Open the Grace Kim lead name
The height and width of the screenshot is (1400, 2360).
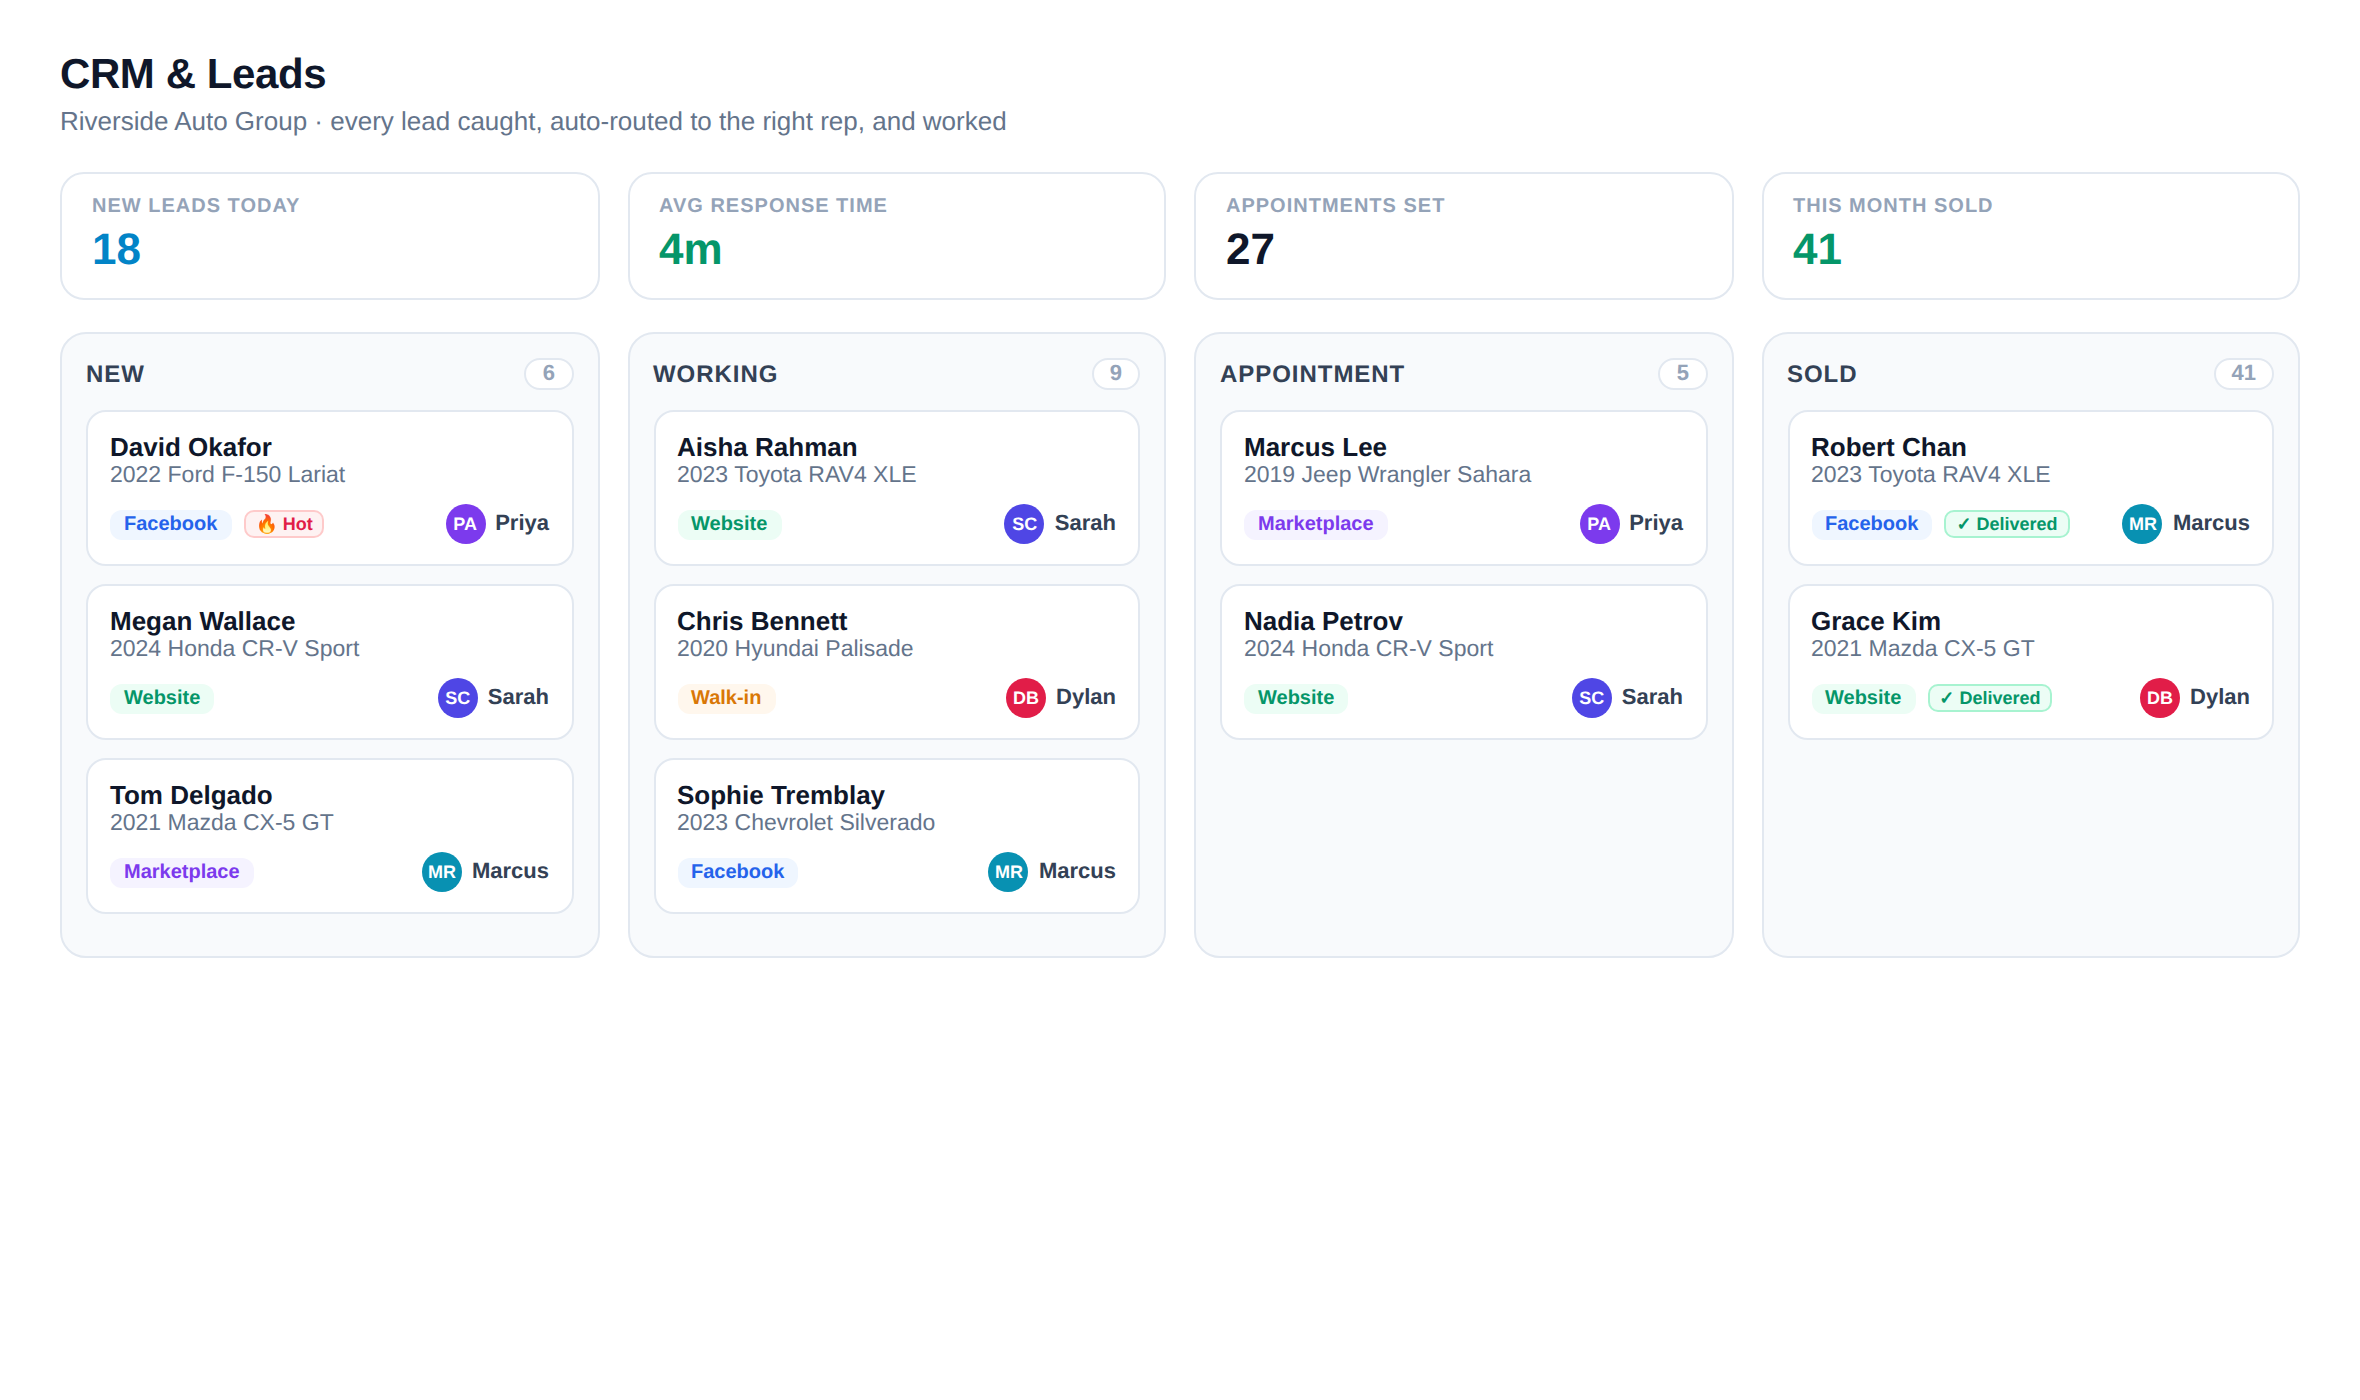point(1876,621)
